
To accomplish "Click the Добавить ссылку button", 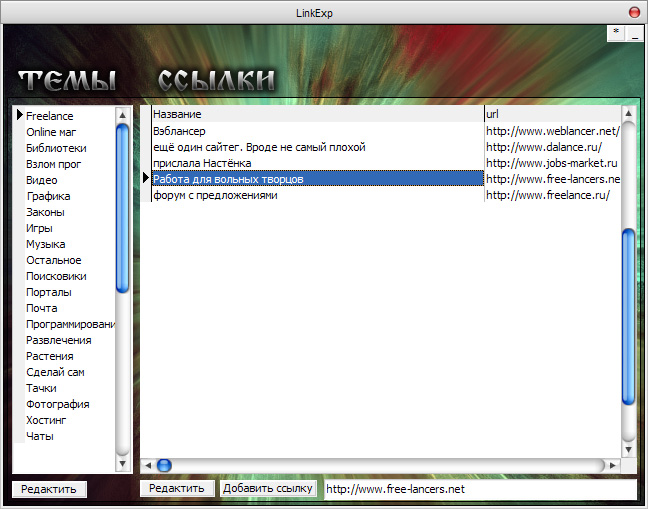I will tap(268, 488).
